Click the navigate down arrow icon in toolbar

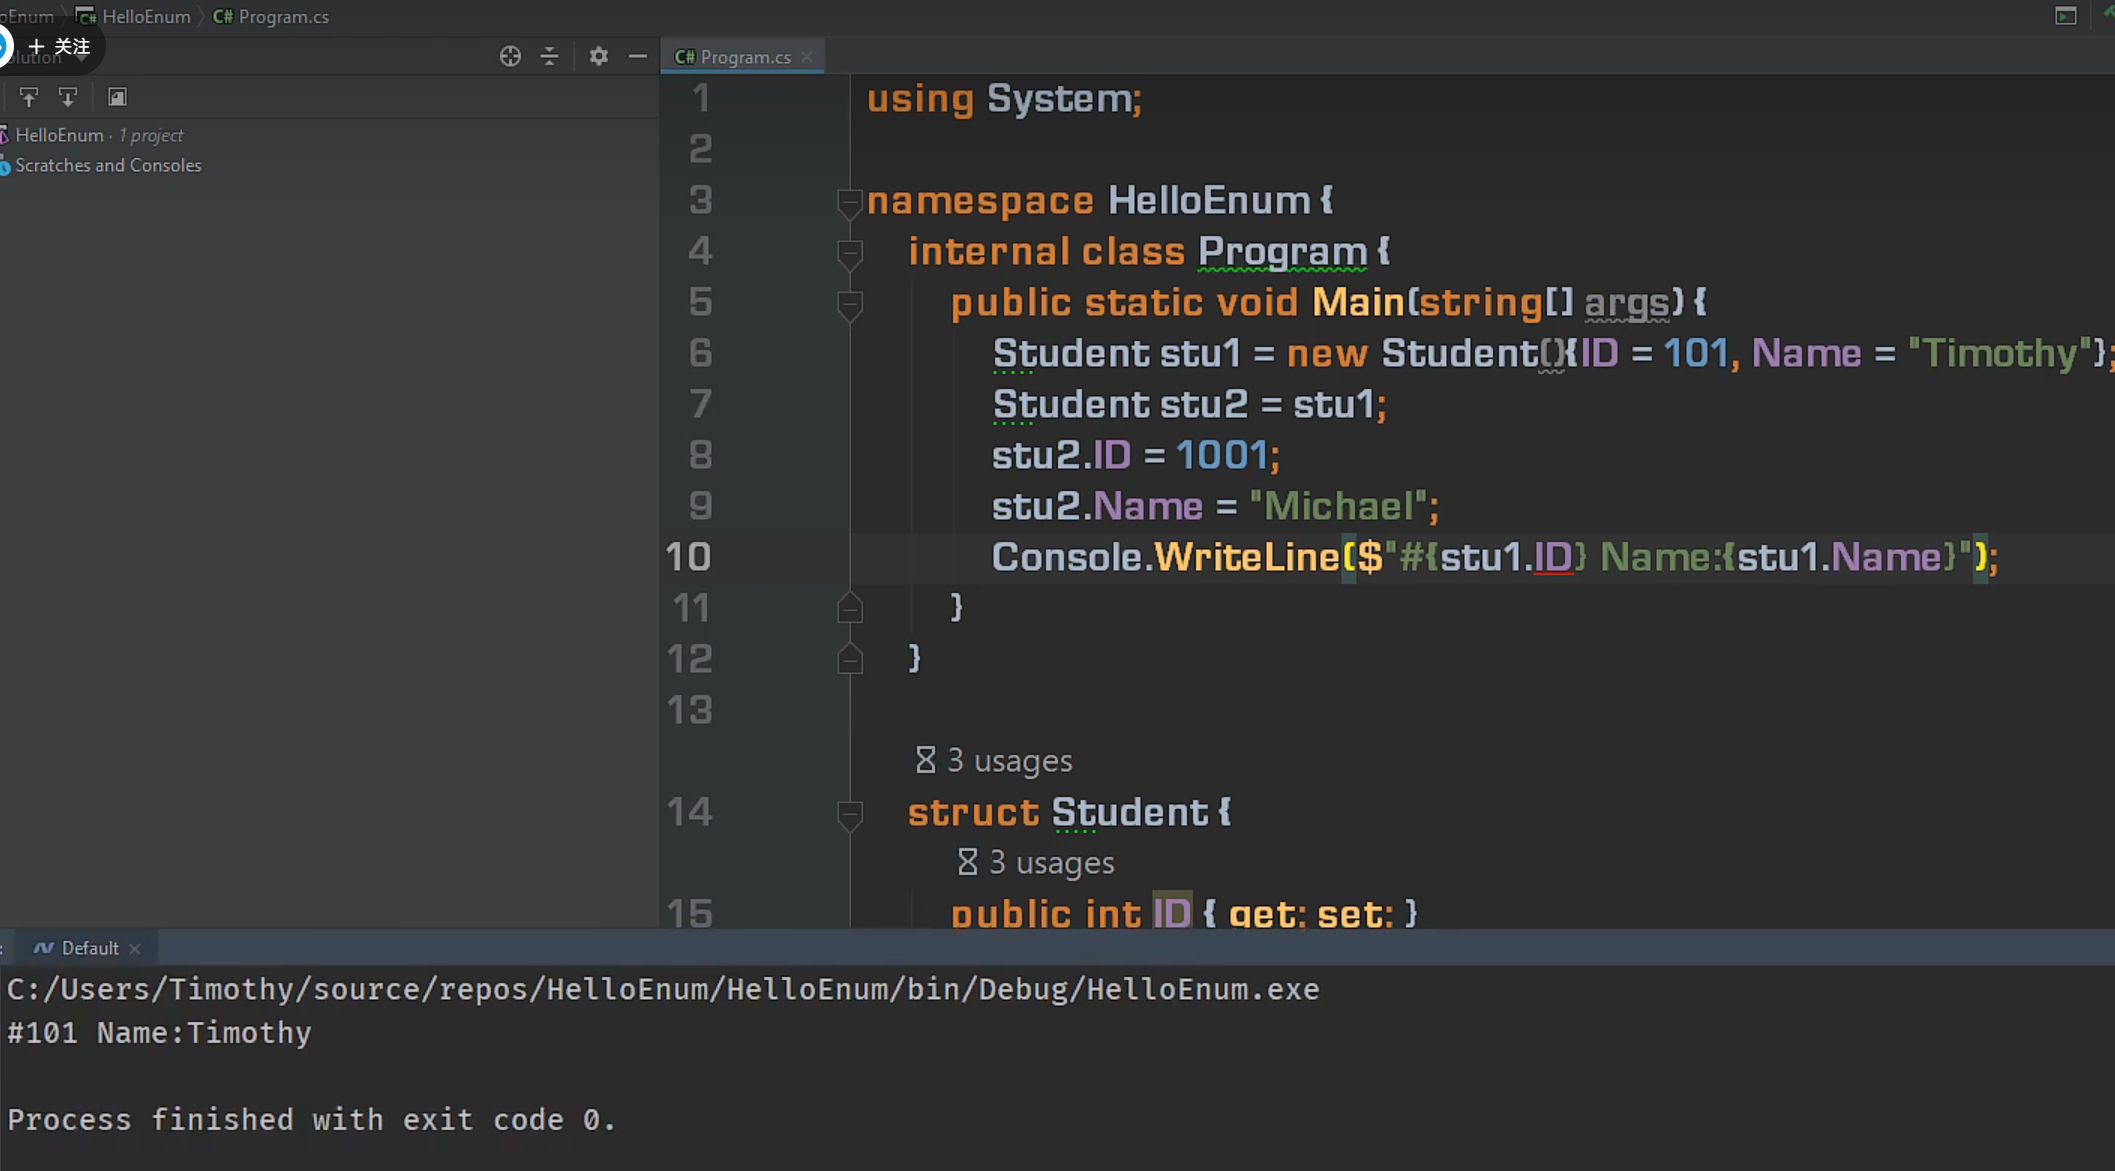click(67, 97)
